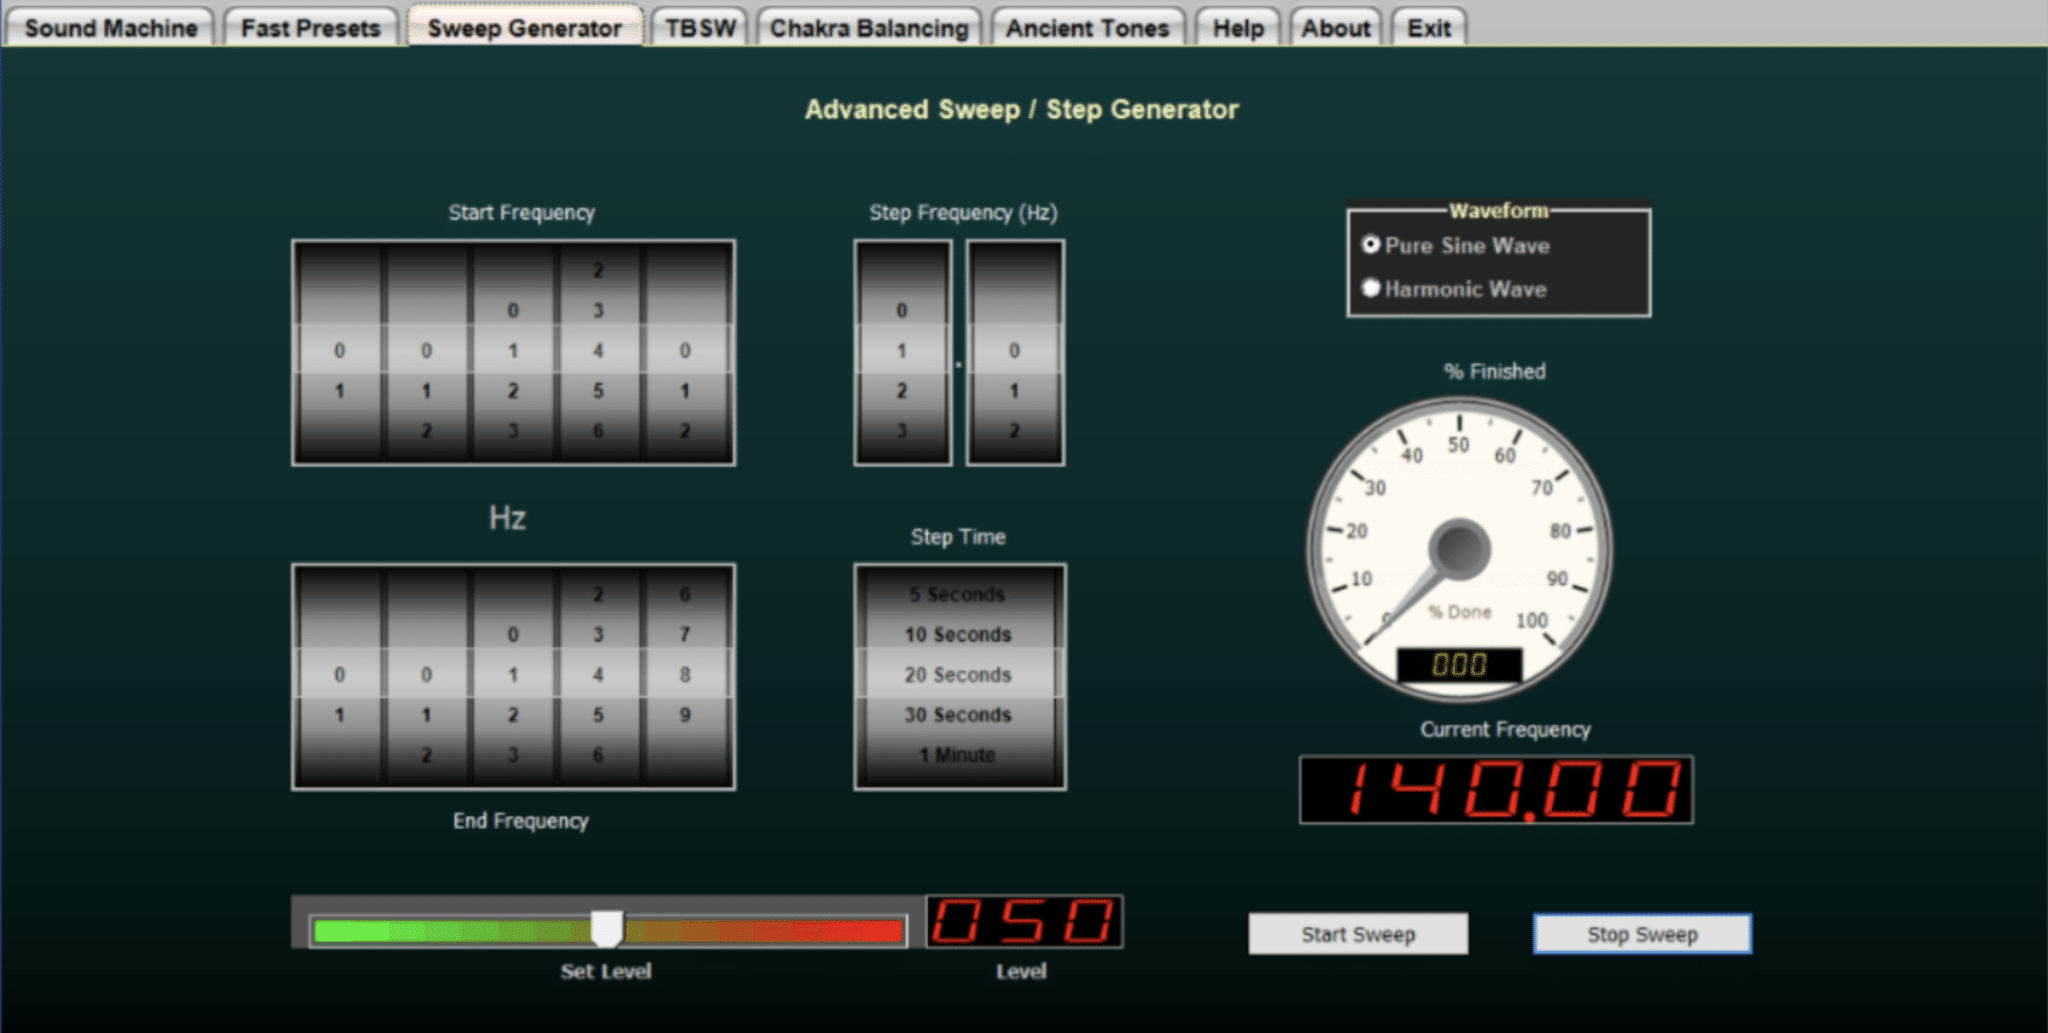Click first digit wheel of End Frequency
The width and height of the screenshot is (2048, 1033).
coord(339,676)
